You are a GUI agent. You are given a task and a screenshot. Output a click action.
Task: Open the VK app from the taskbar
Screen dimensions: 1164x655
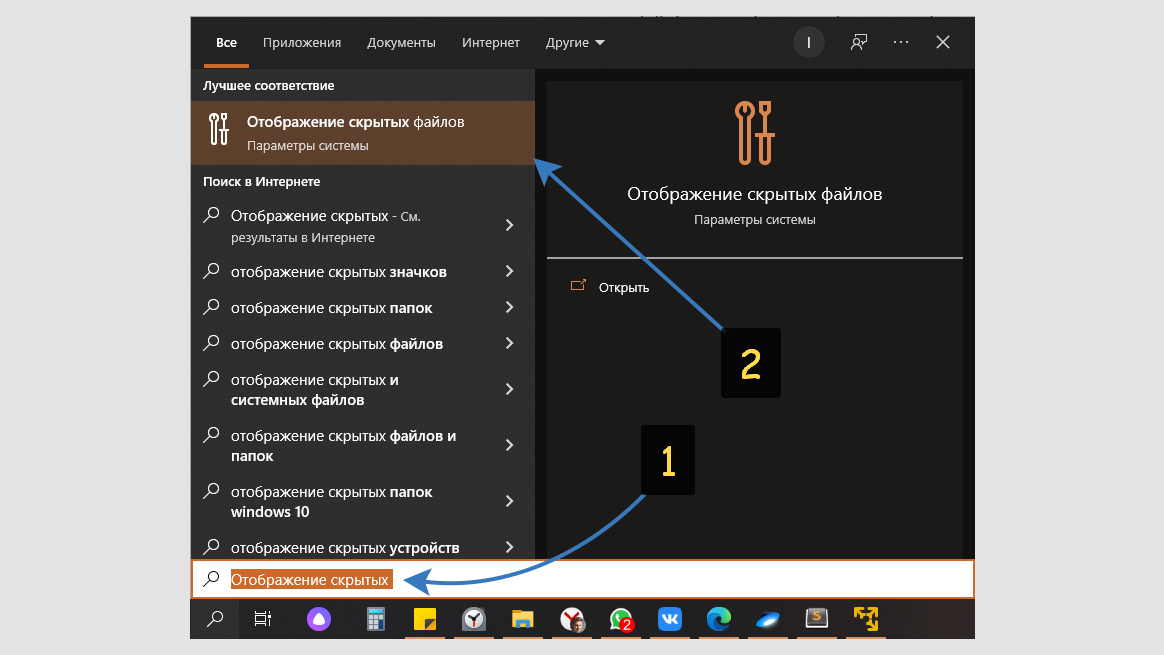(x=670, y=619)
